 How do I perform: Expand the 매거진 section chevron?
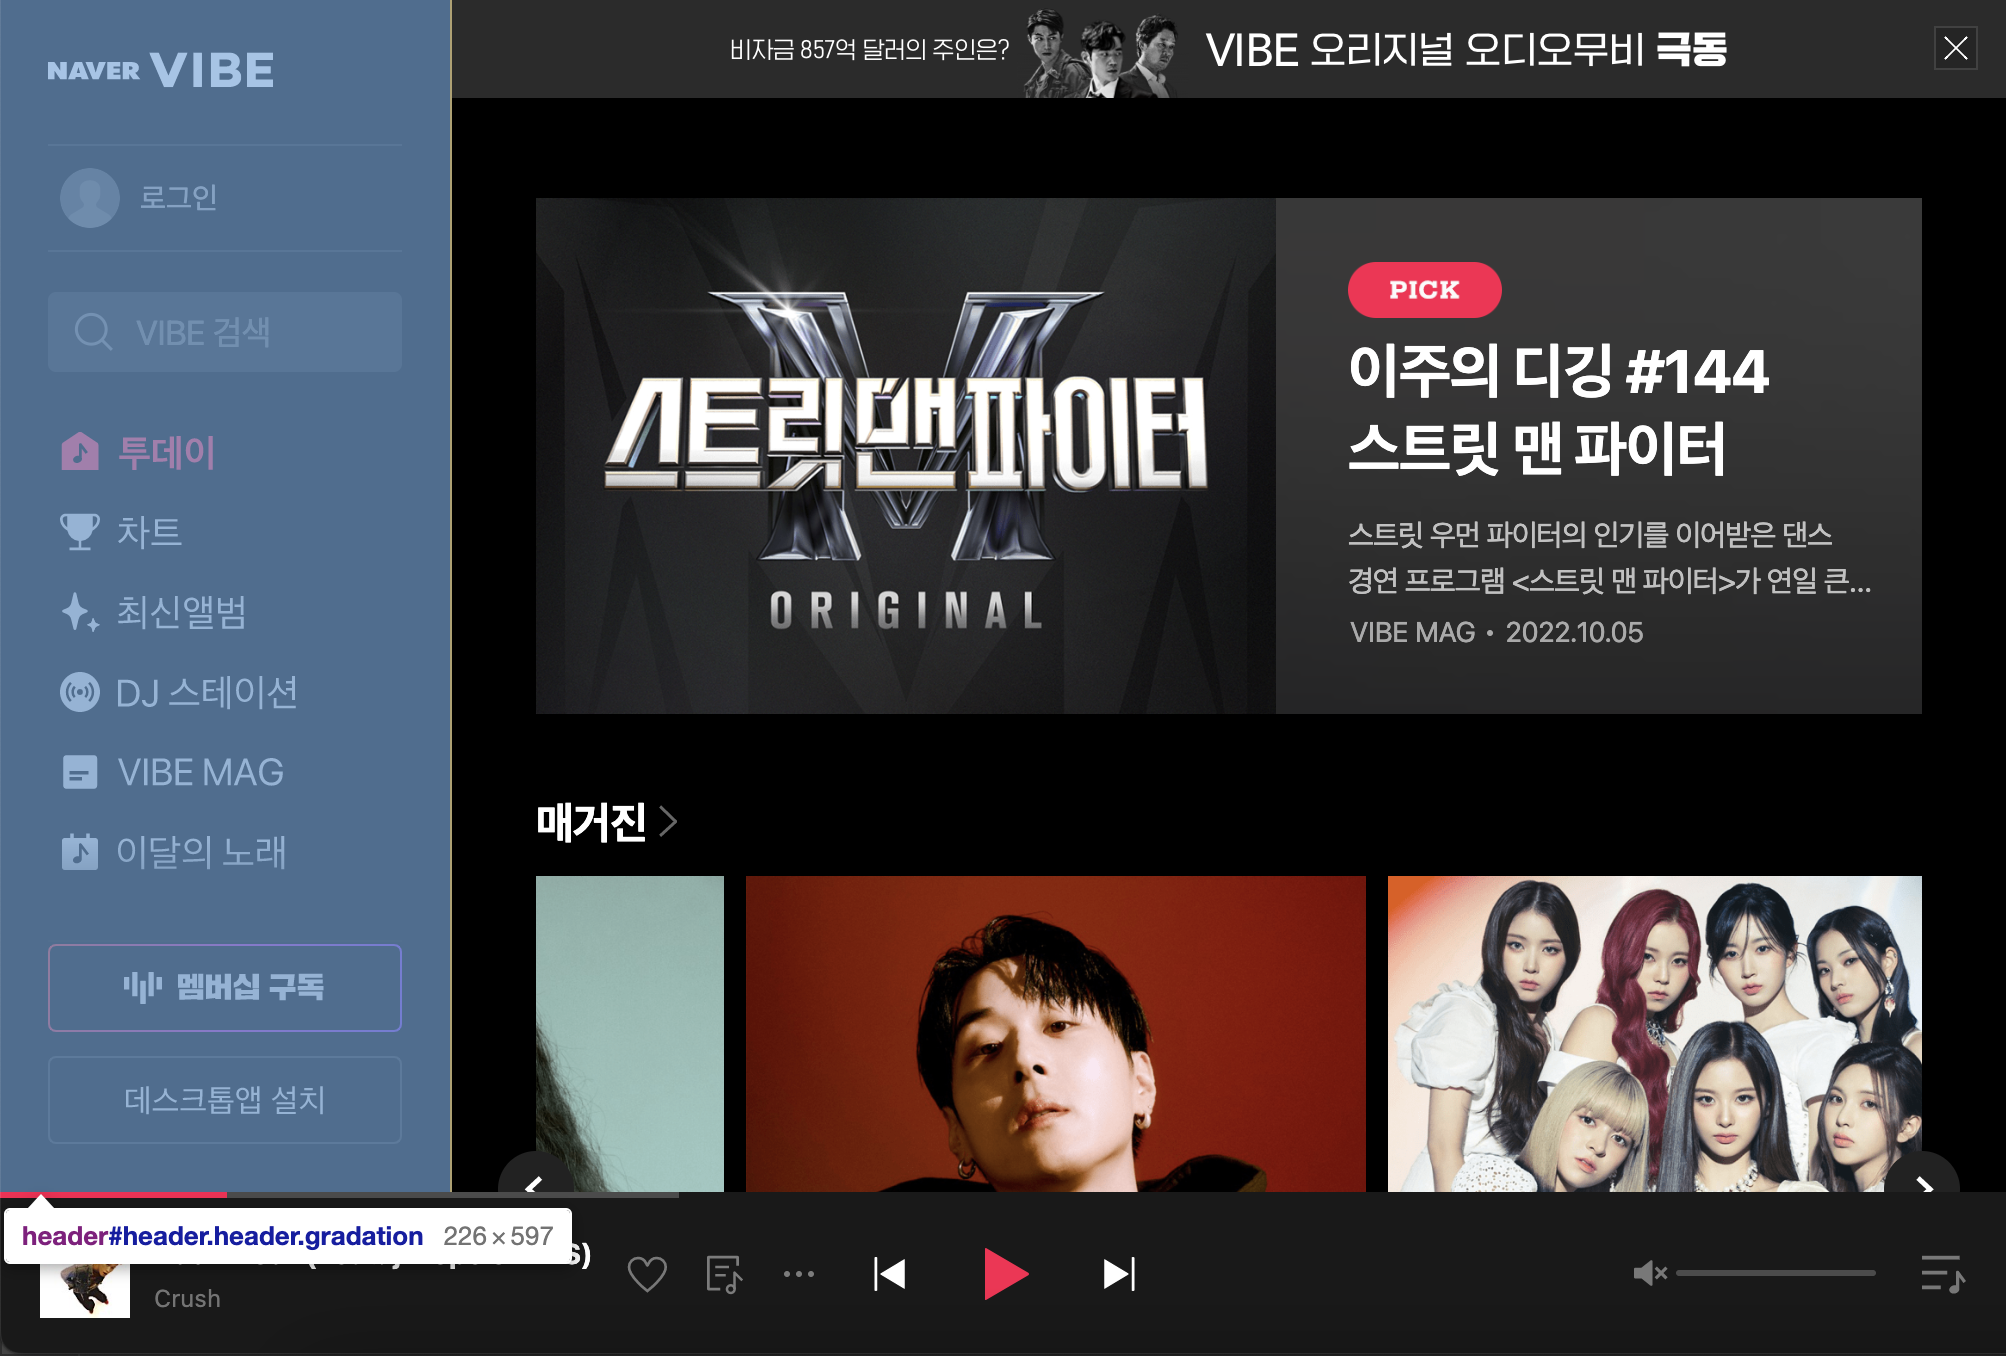click(669, 822)
